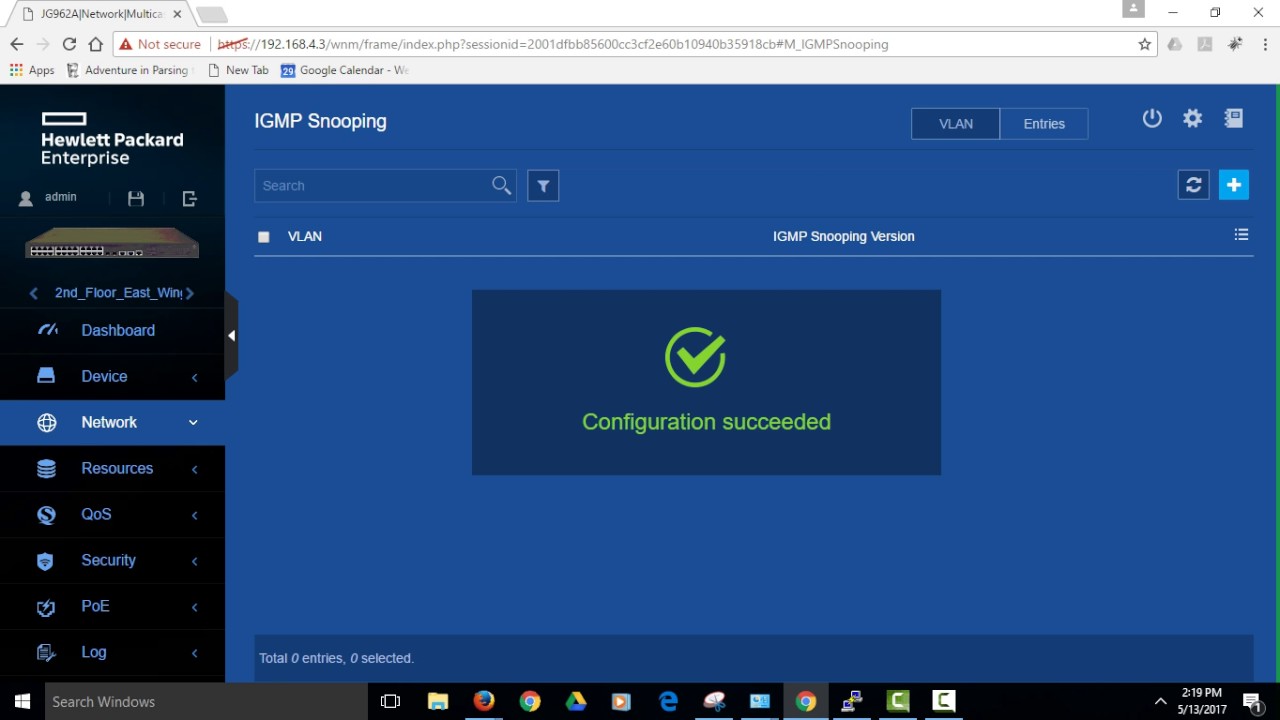The width and height of the screenshot is (1280, 720).
Task: Open the Google Calendar bookmark
Action: tap(345, 70)
